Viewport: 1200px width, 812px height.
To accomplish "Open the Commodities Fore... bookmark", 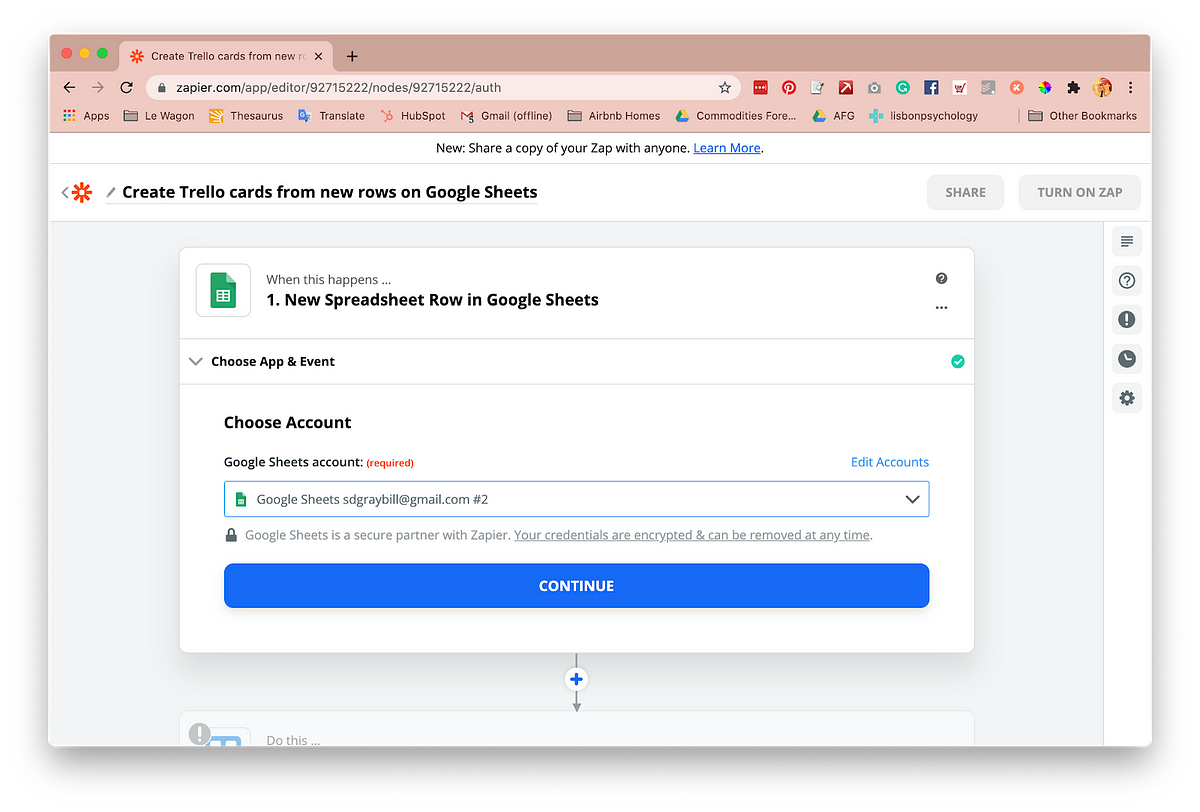I will tap(736, 116).
